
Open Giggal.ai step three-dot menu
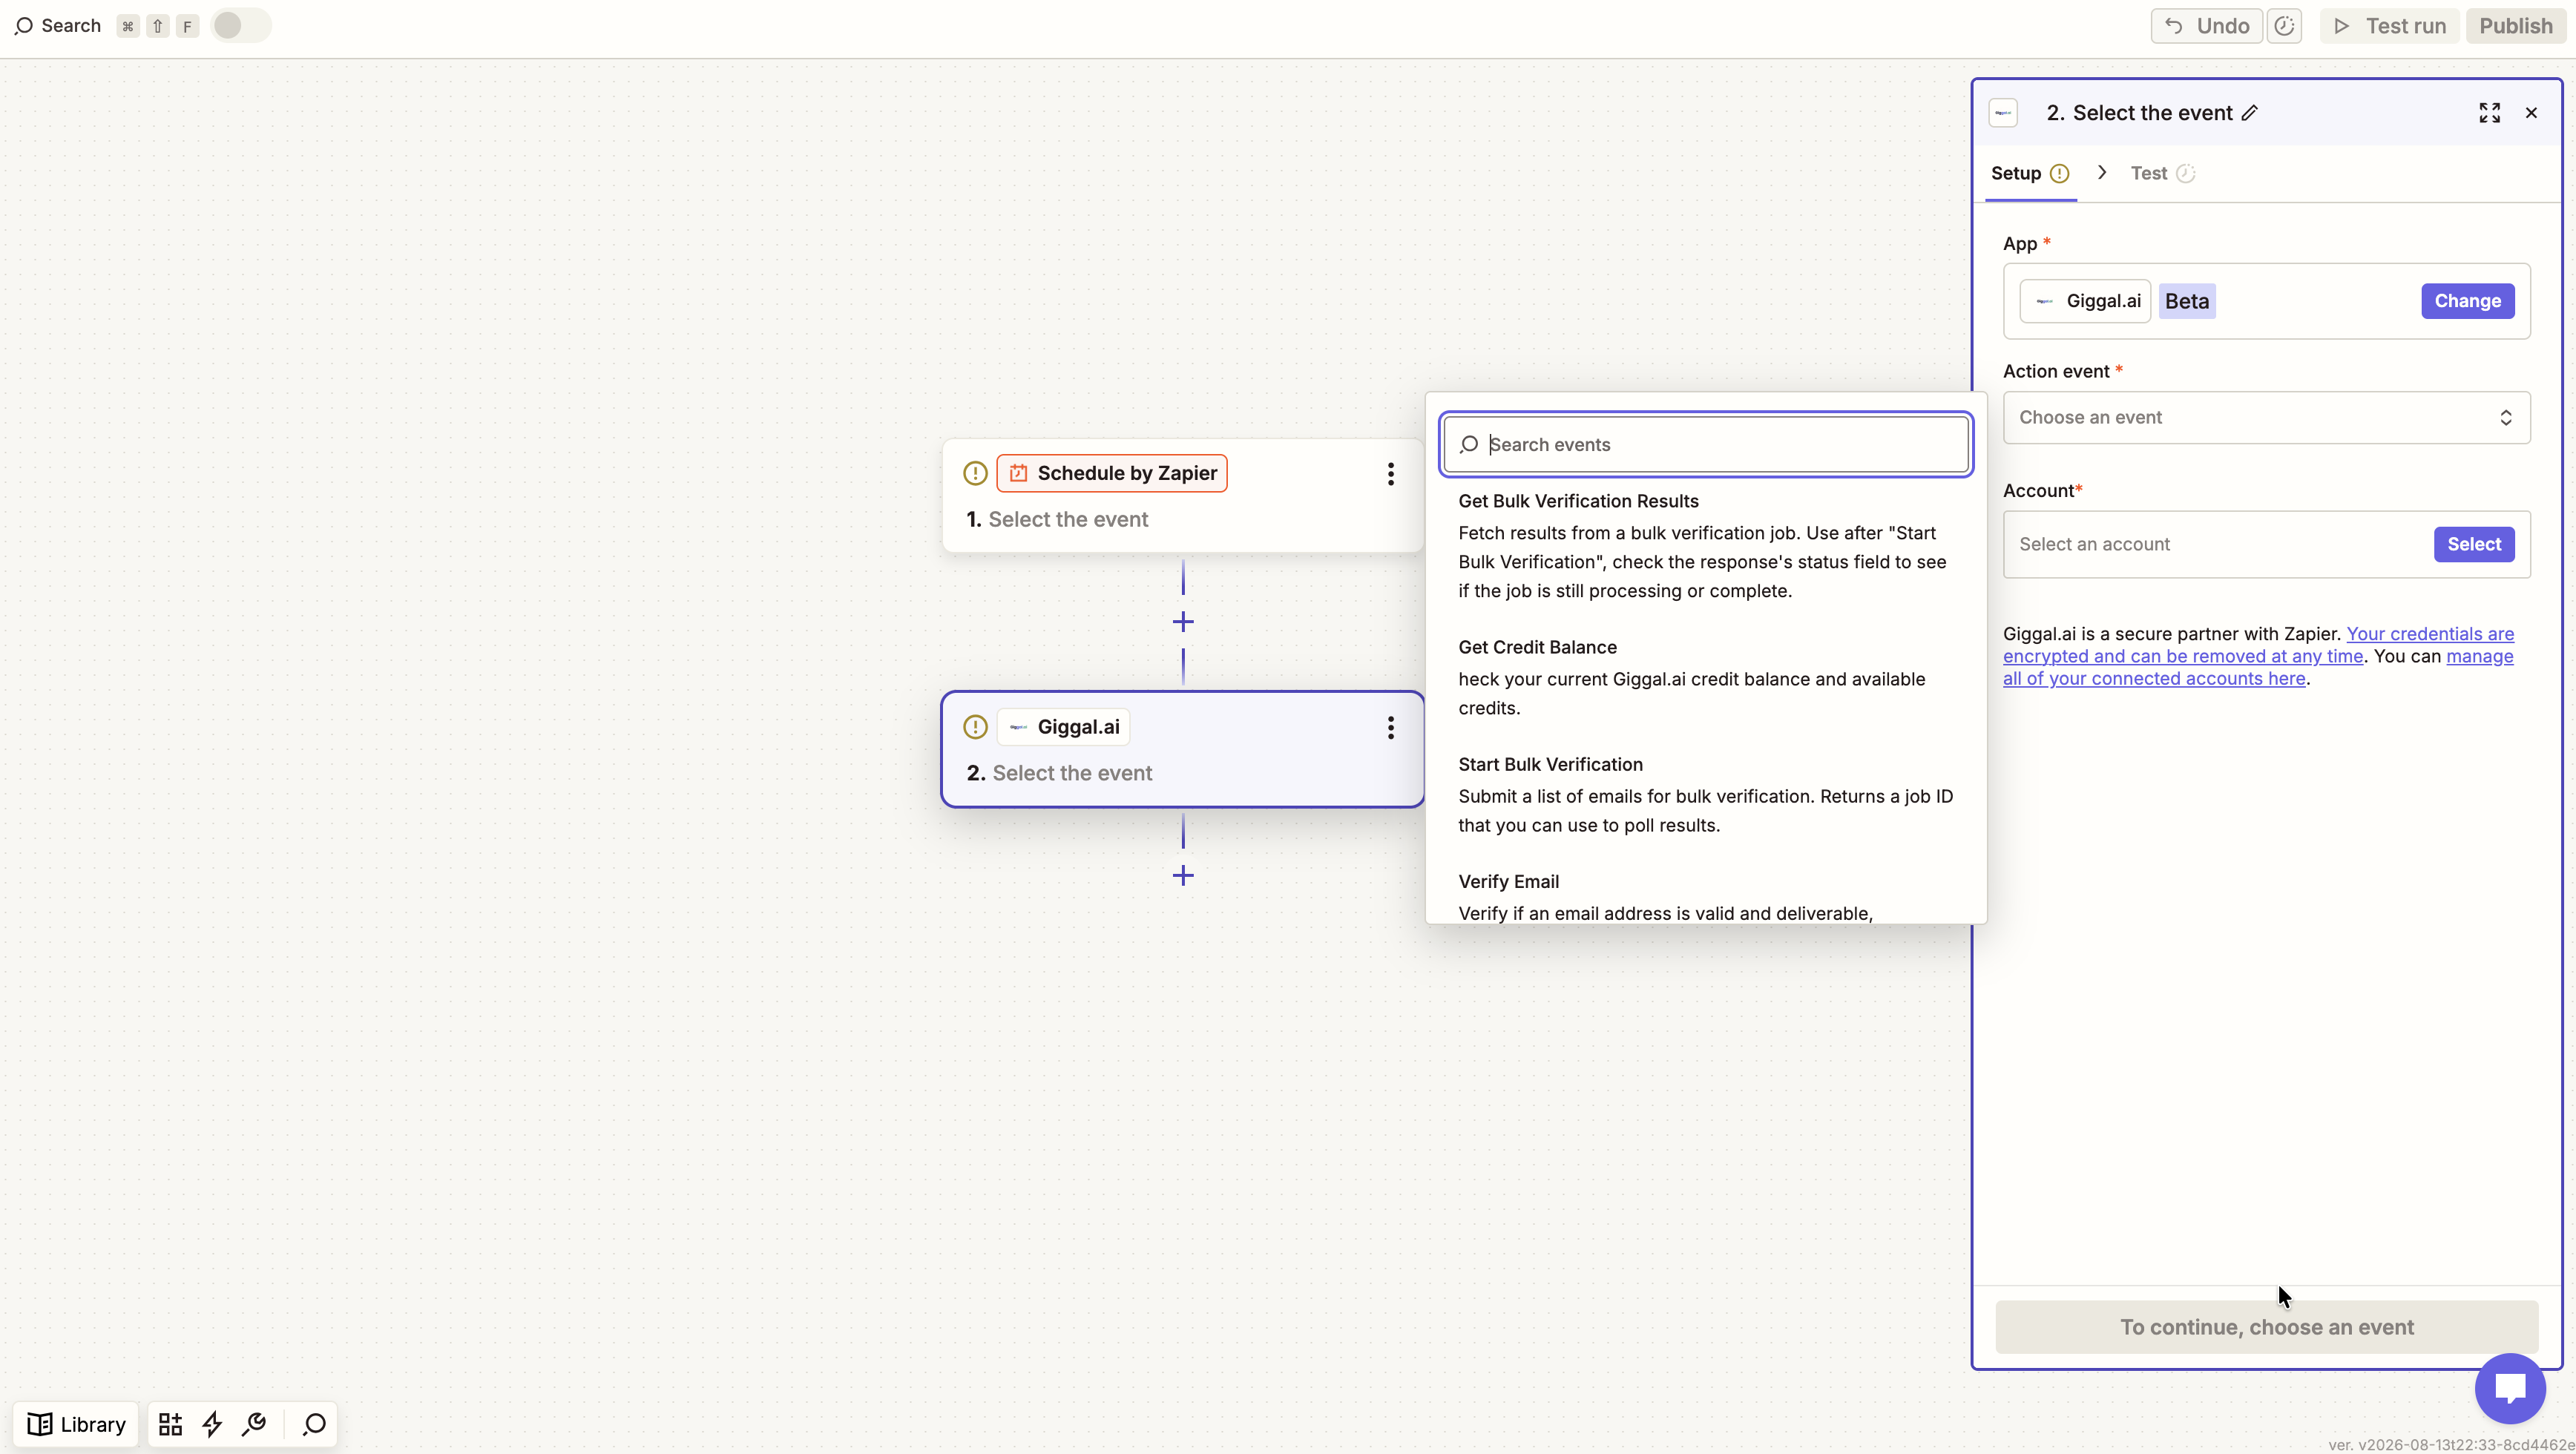pos(1390,728)
